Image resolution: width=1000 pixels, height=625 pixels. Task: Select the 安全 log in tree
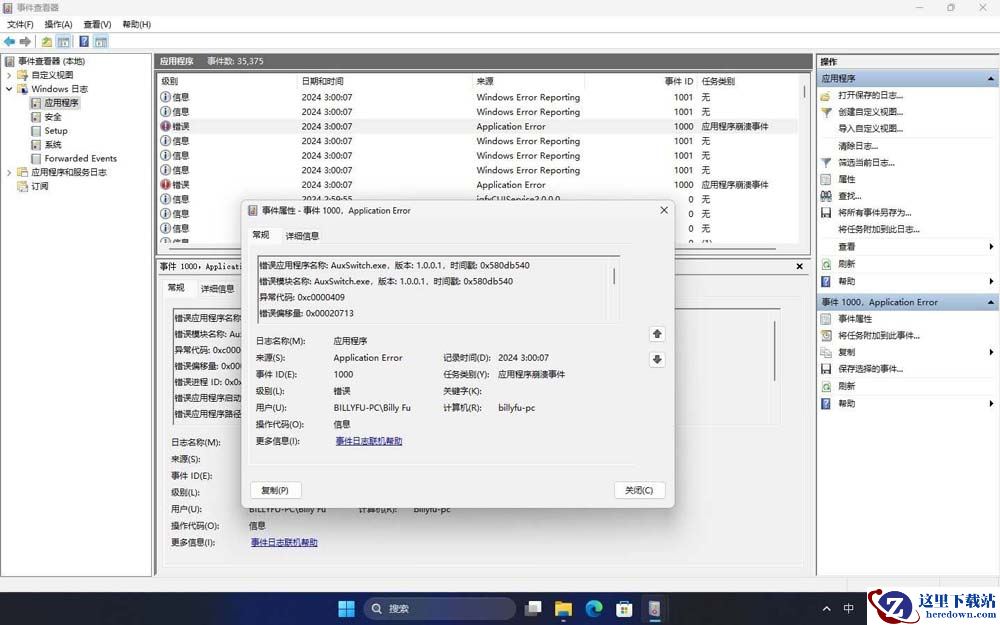pyautogui.click(x=53, y=117)
